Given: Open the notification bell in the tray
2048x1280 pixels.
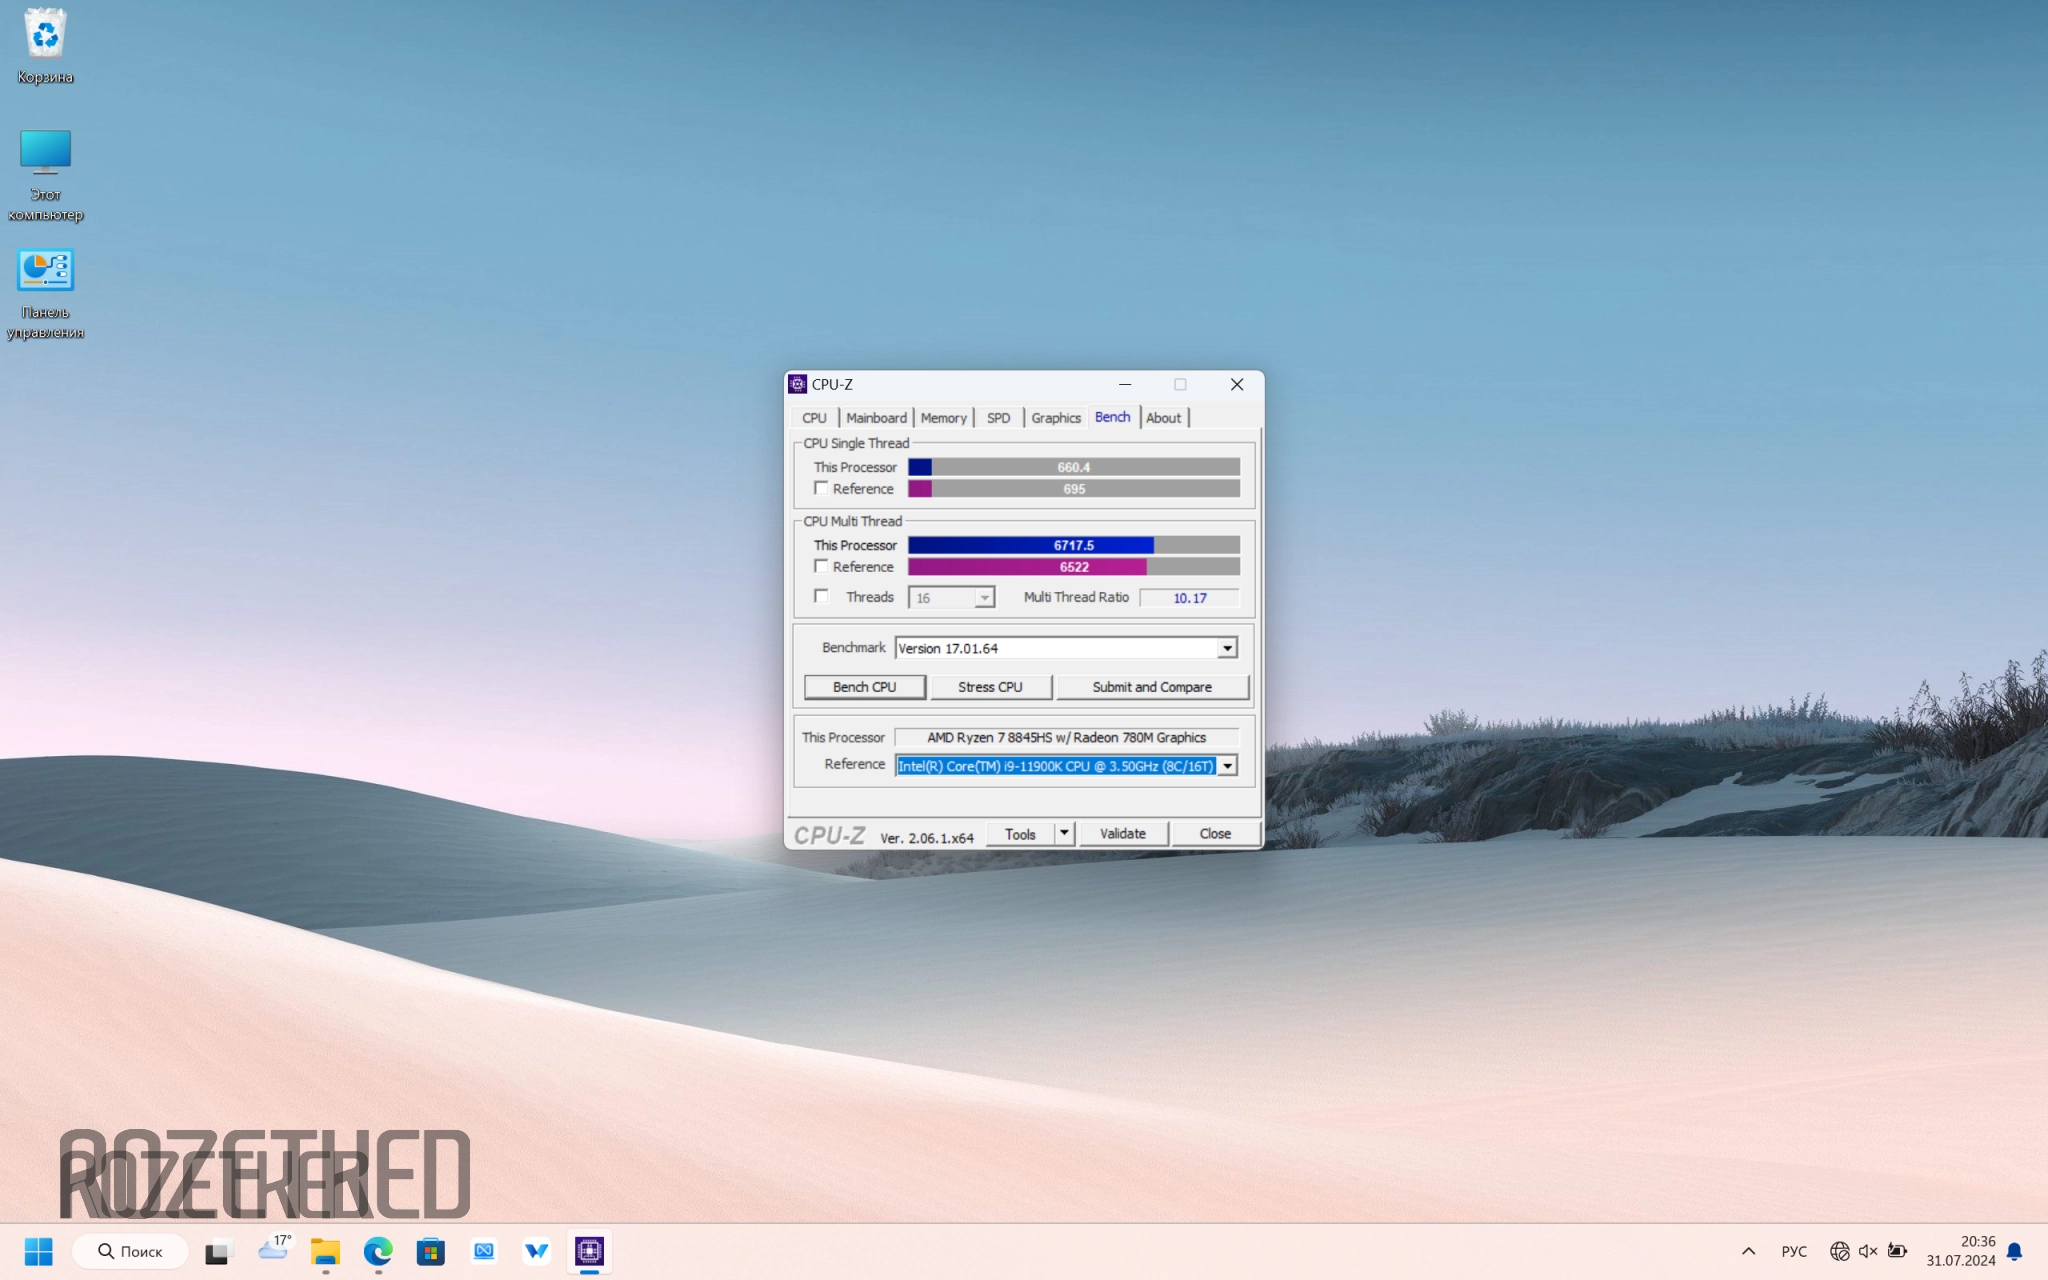Looking at the screenshot, I should pyautogui.click(x=2014, y=1251).
